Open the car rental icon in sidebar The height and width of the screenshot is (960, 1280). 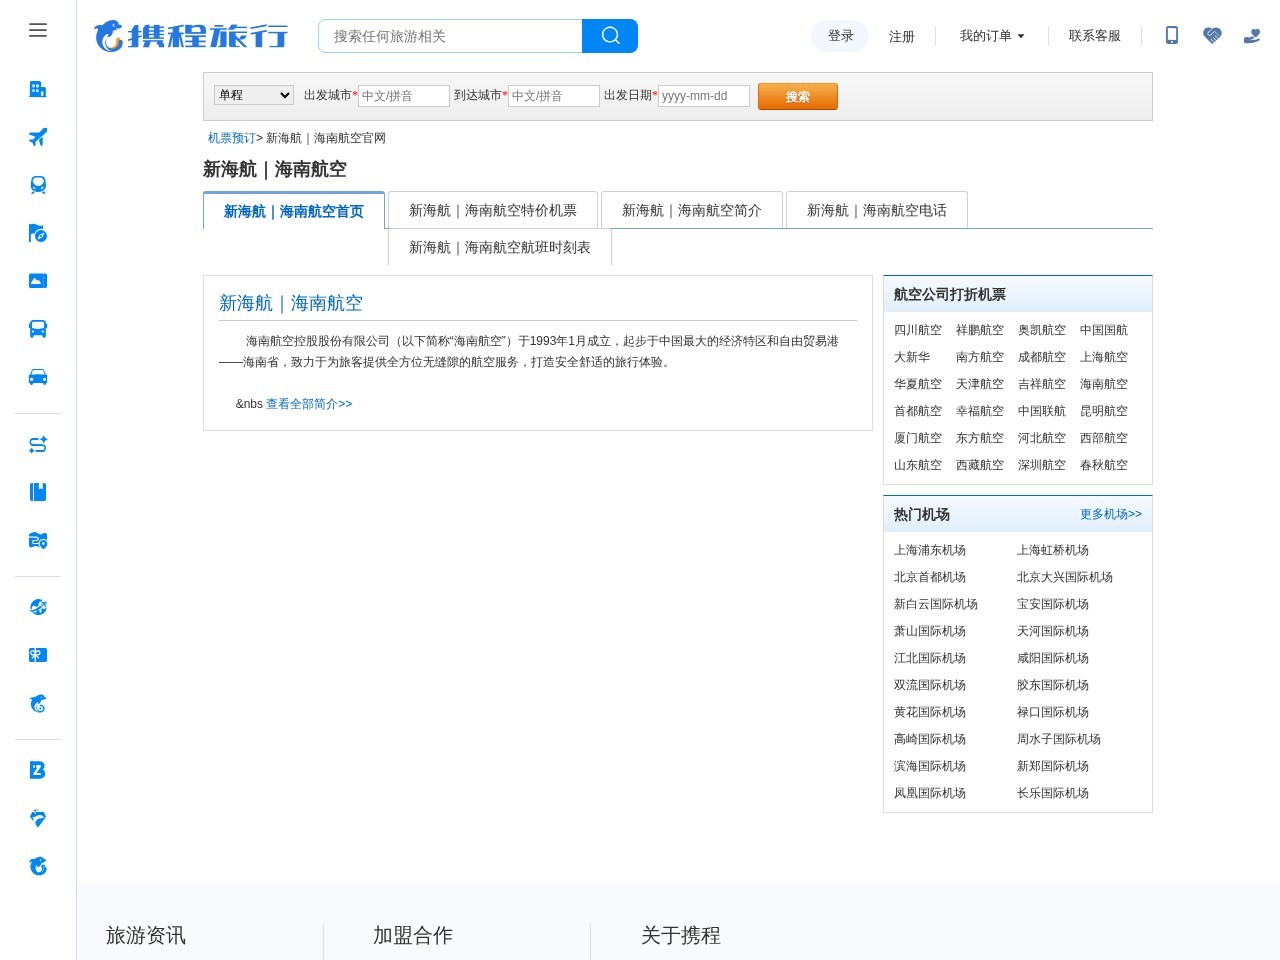pyautogui.click(x=38, y=376)
